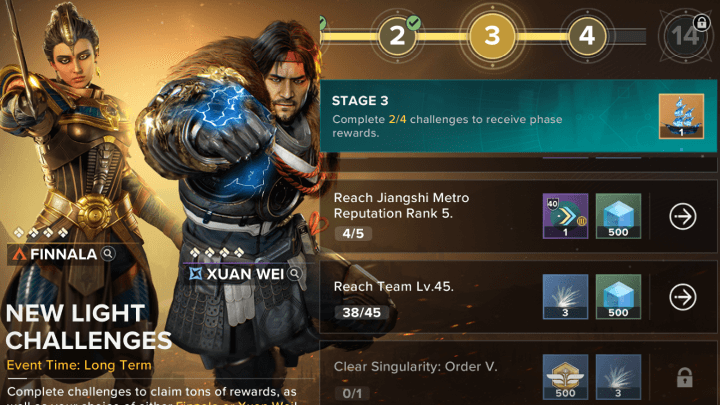Image resolution: width=720 pixels, height=405 pixels.
Task: Click the padlock on Clear Singularity challenge
Action: (684, 377)
